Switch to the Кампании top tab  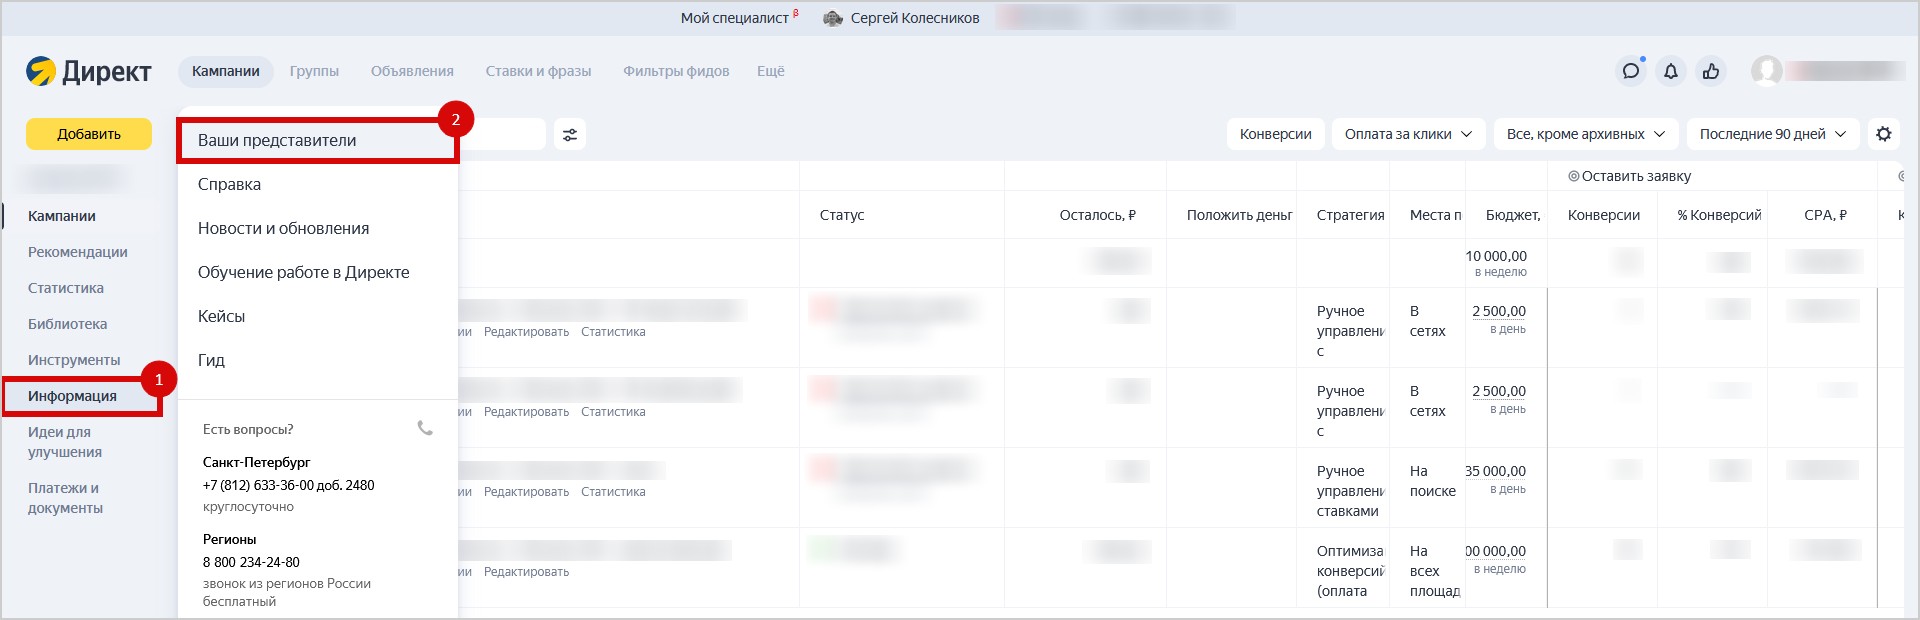[x=226, y=71]
